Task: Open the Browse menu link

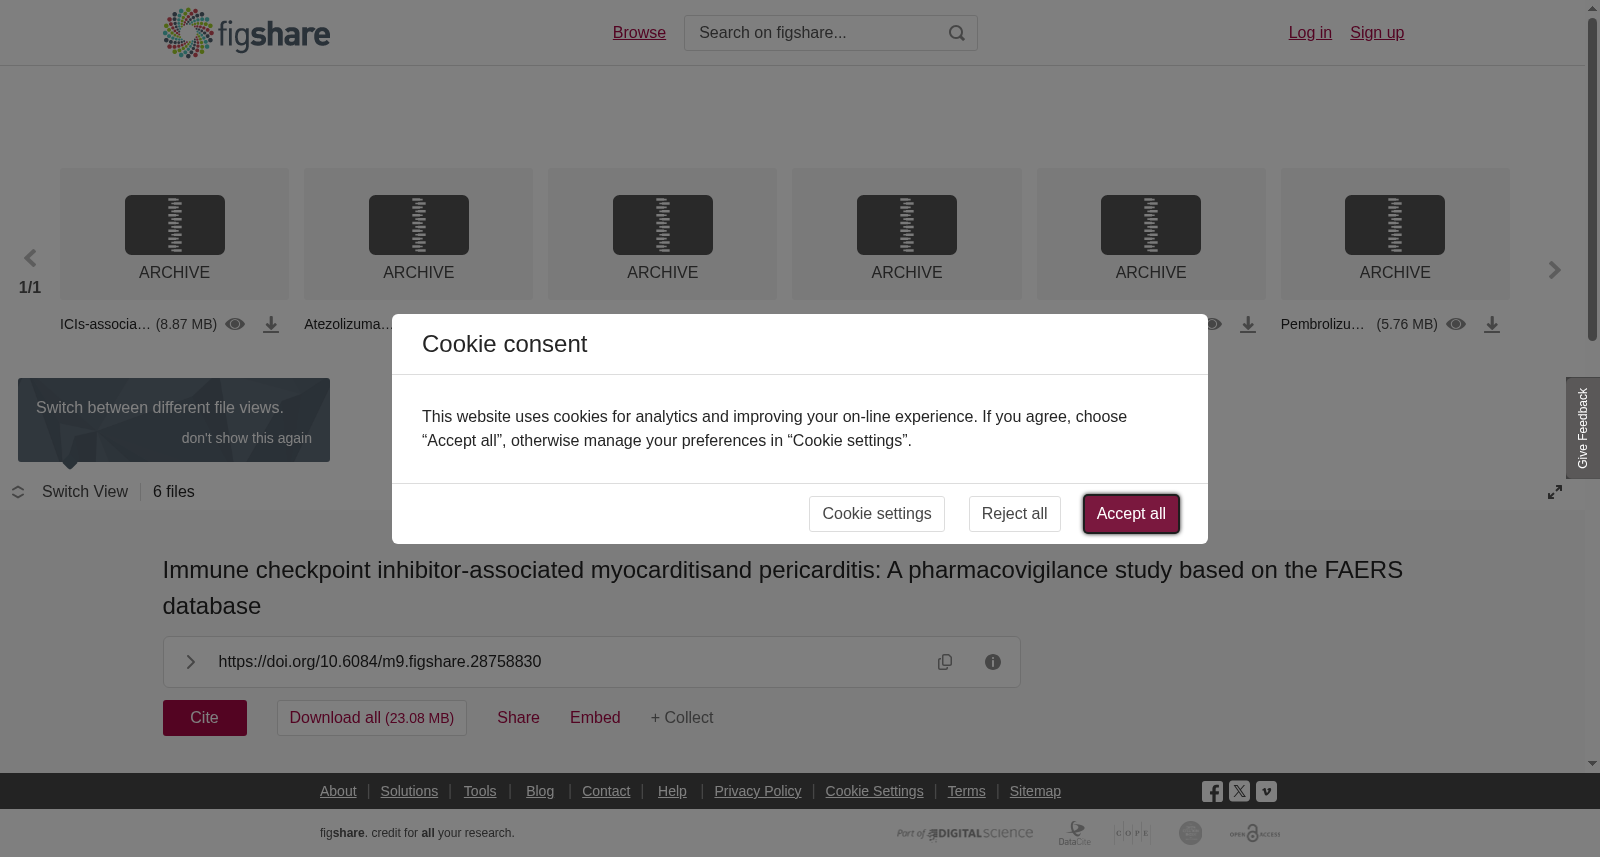Action: click(639, 33)
